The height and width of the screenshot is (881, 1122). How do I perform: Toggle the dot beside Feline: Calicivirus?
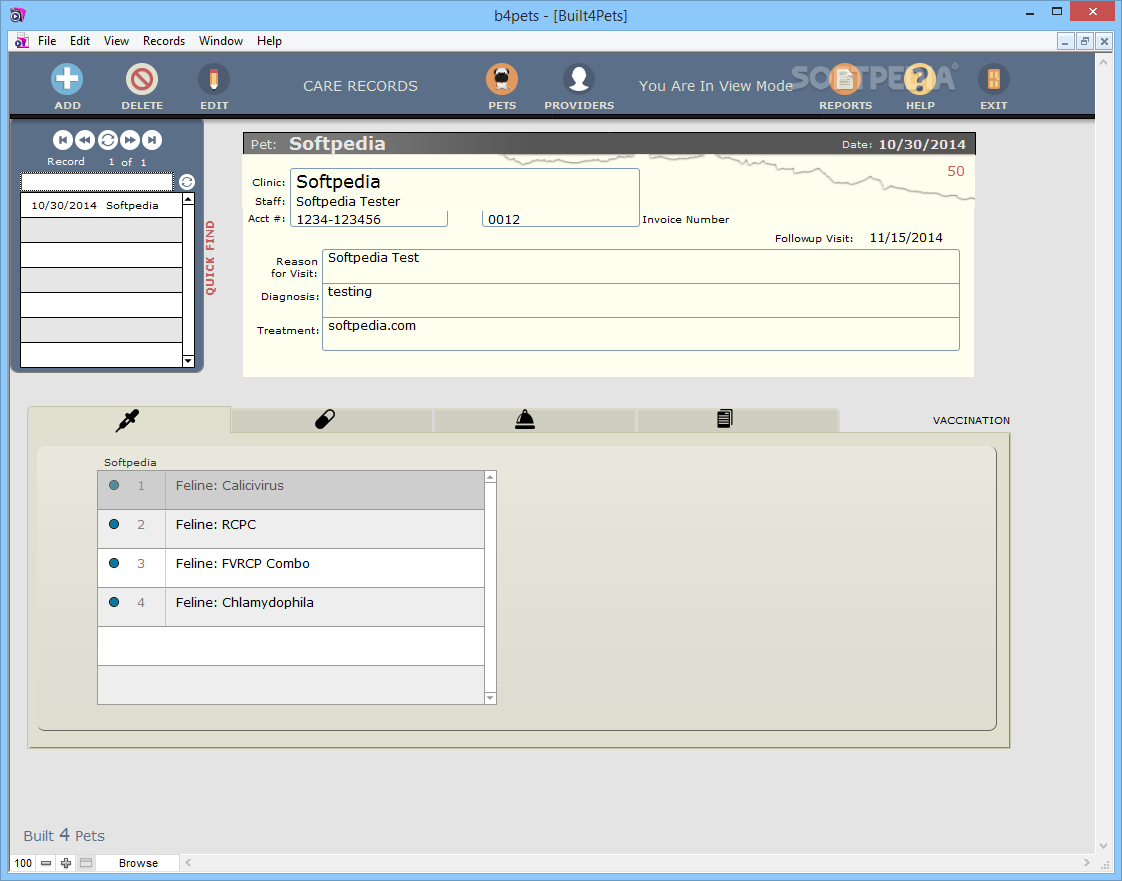114,485
